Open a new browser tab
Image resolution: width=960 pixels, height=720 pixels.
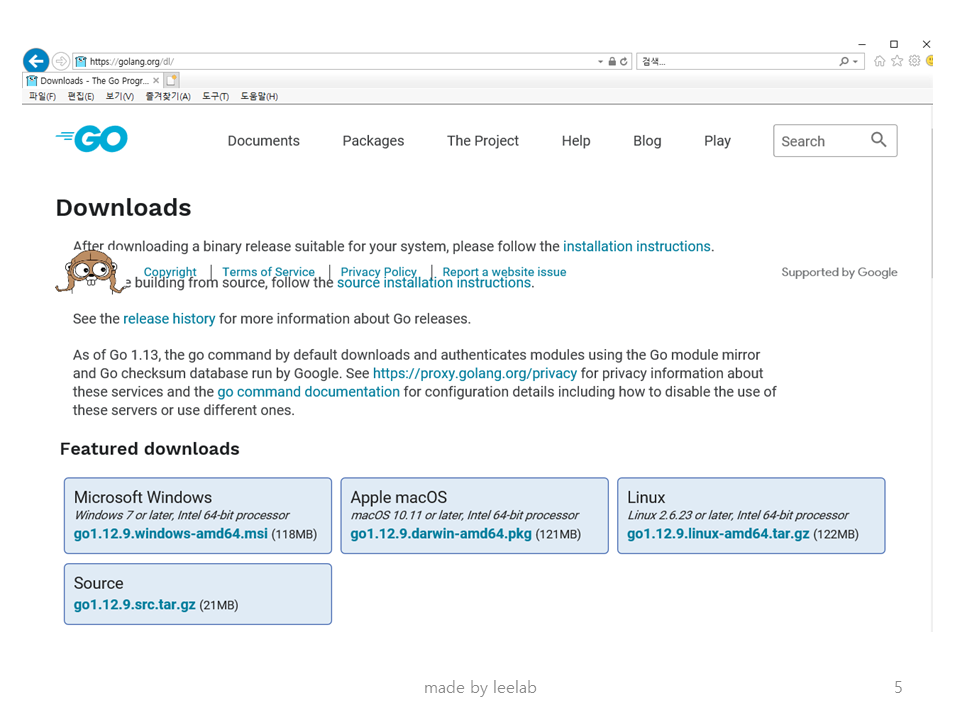(x=172, y=80)
